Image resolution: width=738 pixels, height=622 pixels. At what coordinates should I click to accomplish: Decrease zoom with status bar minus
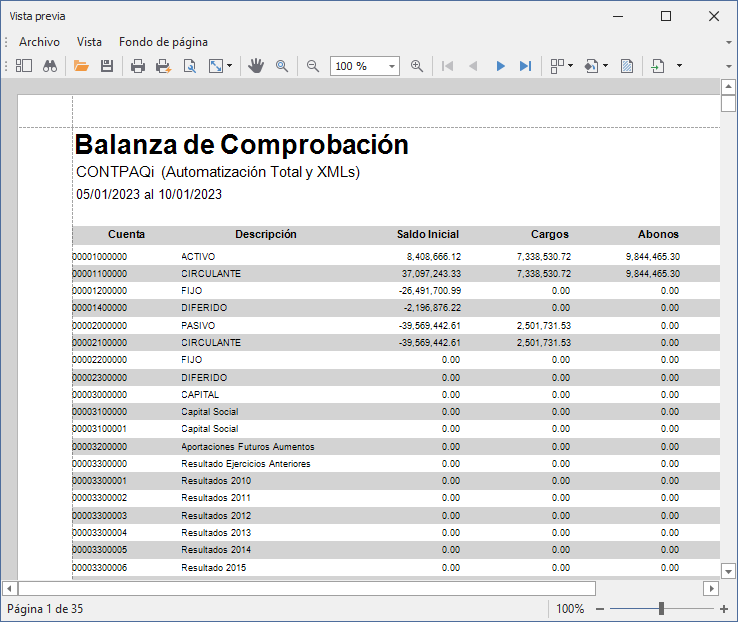(x=600, y=609)
